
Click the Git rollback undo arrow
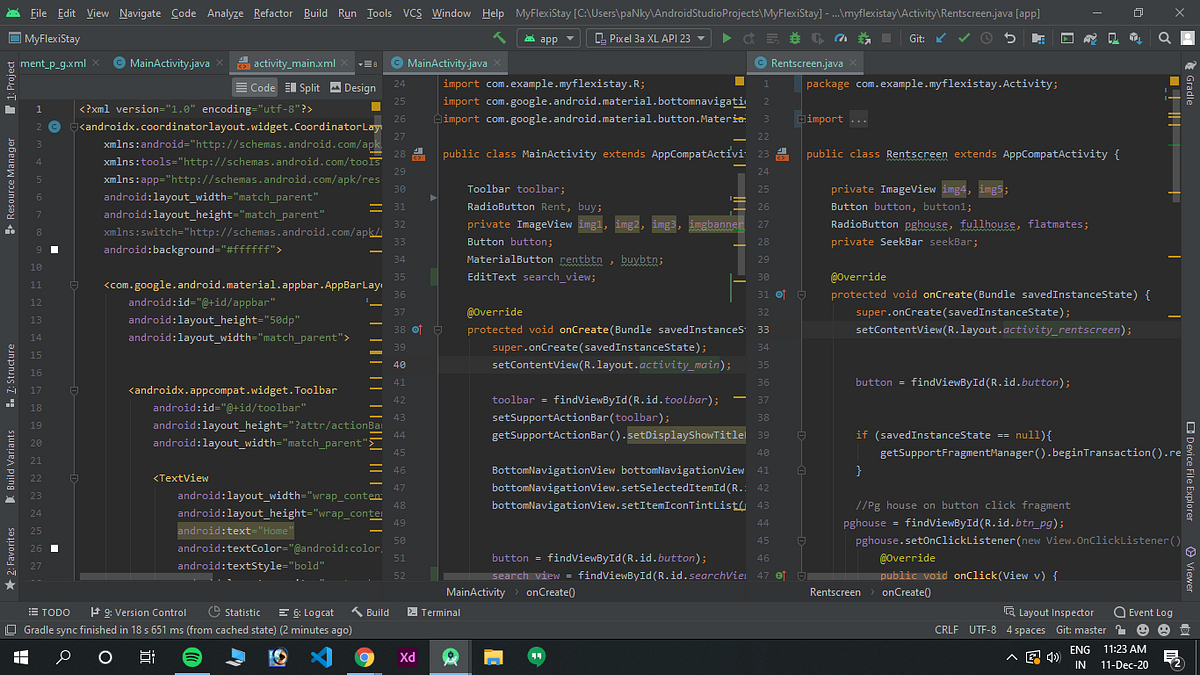click(x=1009, y=38)
